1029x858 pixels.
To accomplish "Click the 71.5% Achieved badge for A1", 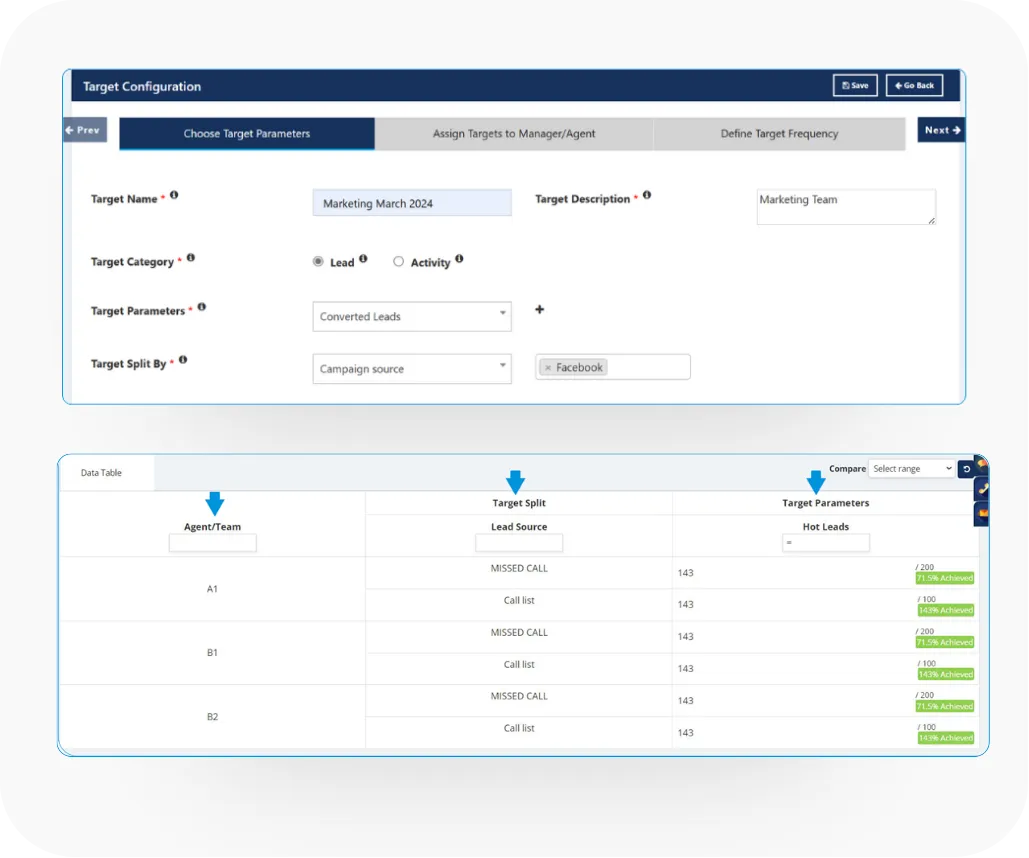I will pyautogui.click(x=945, y=578).
